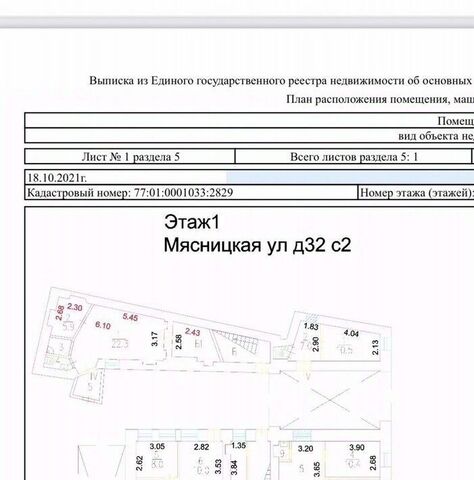Click 'Номер этажа (этажей)' label
Viewport: 474px width, 480px height.
pyautogui.click(x=416, y=193)
